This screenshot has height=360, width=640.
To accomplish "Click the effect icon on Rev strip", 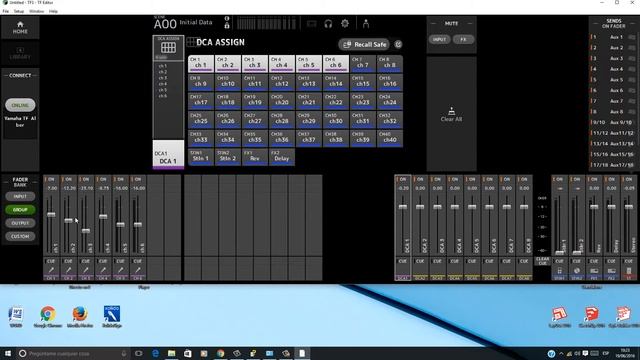I will point(594,271).
